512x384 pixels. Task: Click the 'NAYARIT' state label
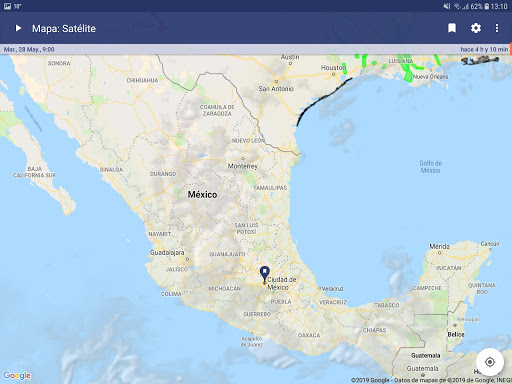[160, 234]
